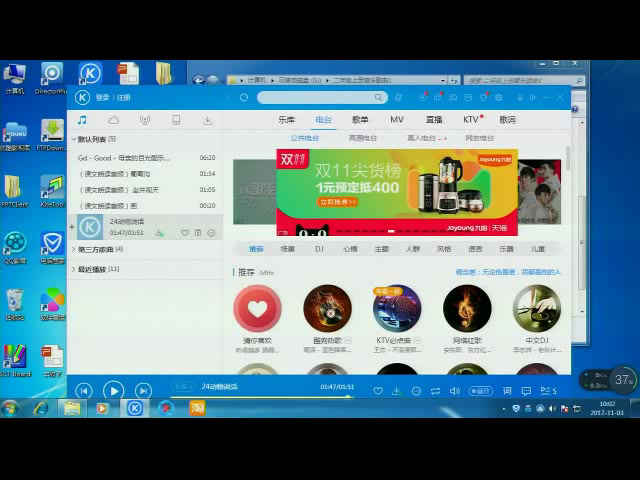The height and width of the screenshot is (480, 640).
Task: Open the apps grid icon in header
Action: (x=438, y=98)
